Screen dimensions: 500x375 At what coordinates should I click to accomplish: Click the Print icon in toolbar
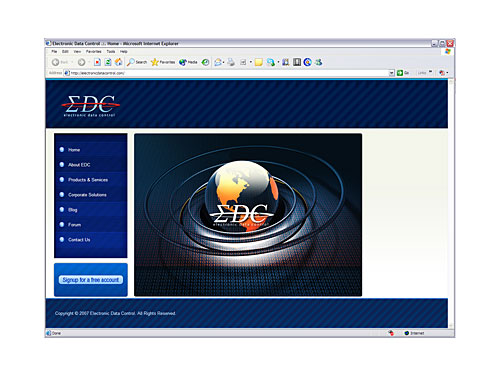tap(231, 62)
